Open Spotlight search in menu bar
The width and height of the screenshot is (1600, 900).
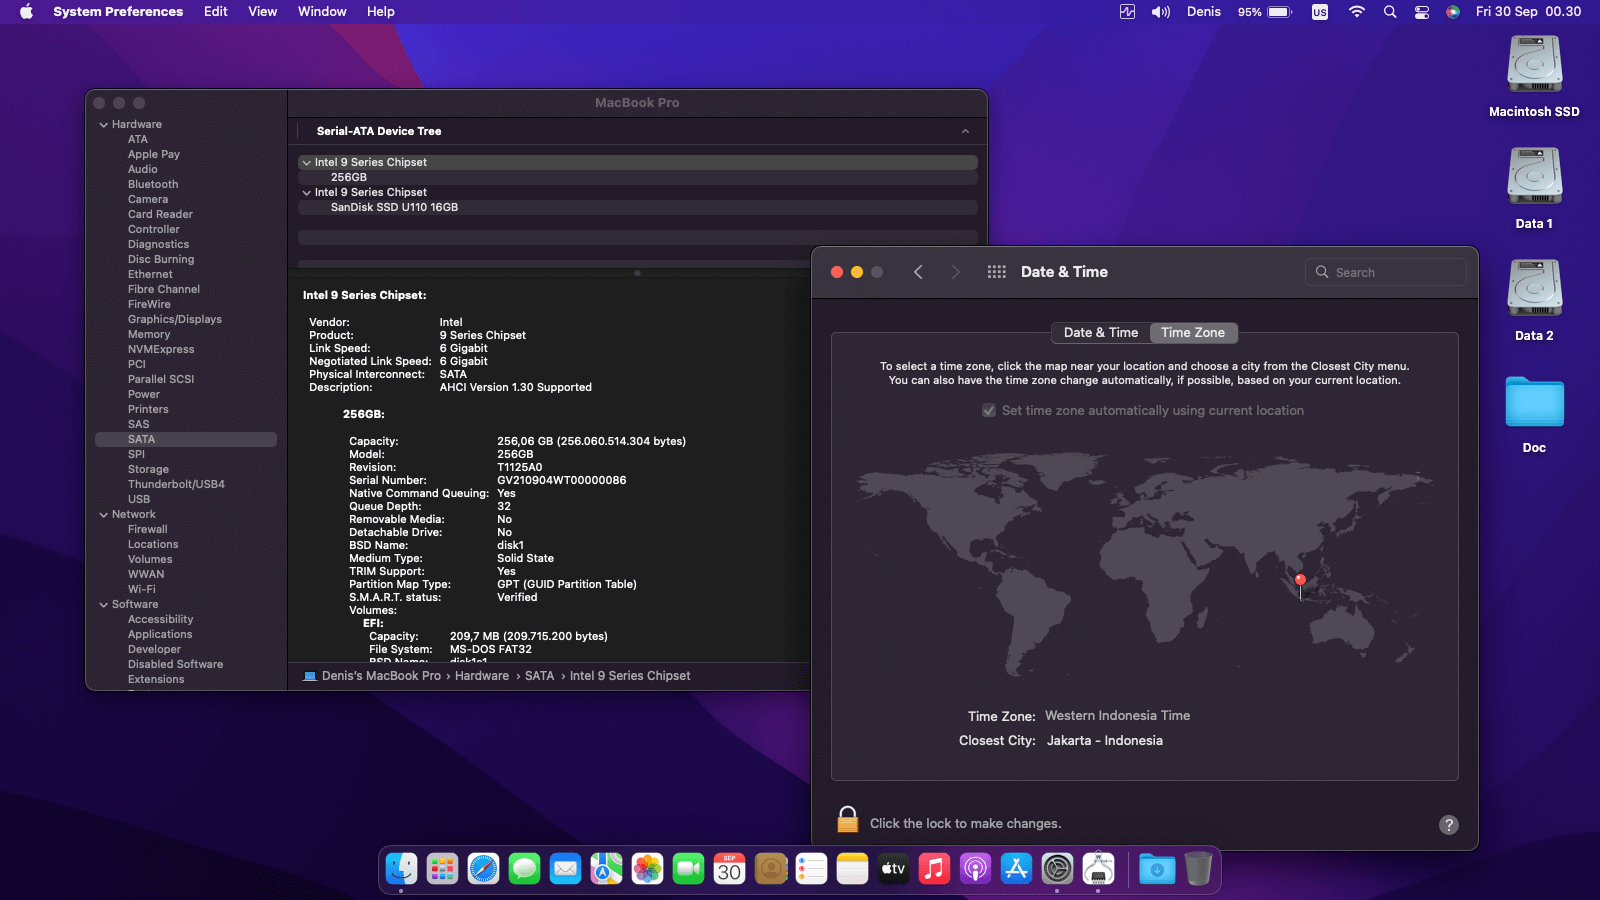pos(1389,12)
